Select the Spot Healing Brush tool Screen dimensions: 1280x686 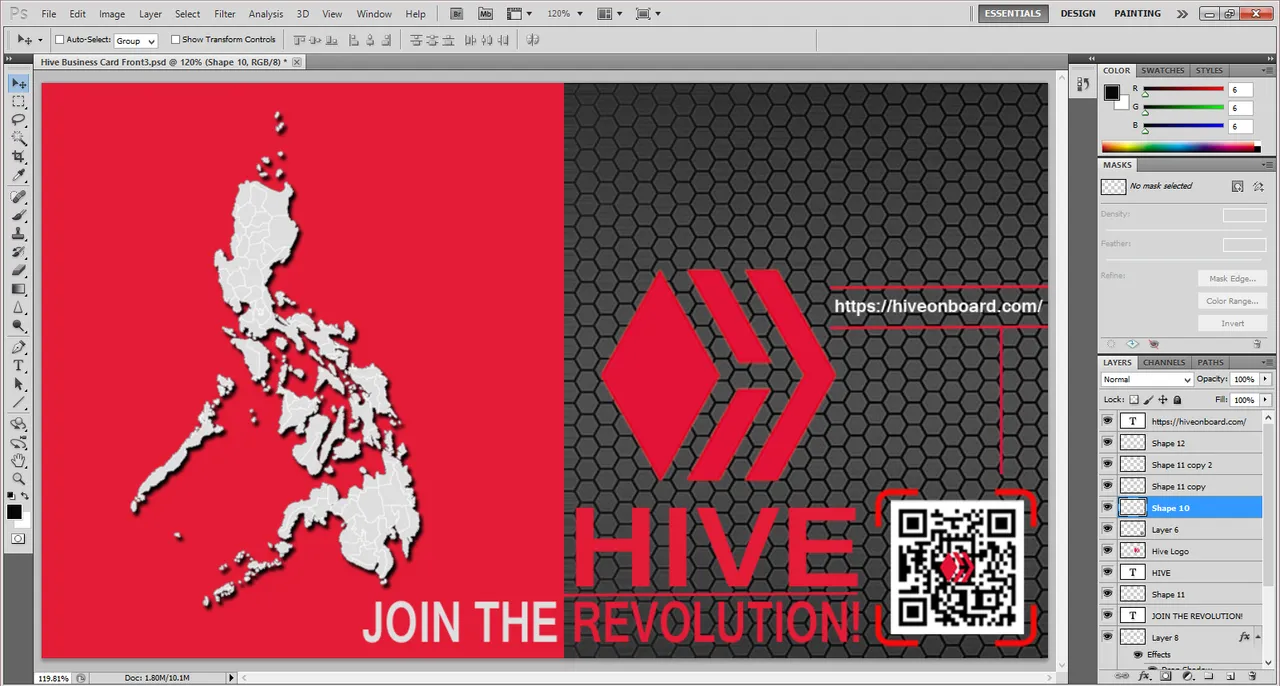click(19, 197)
